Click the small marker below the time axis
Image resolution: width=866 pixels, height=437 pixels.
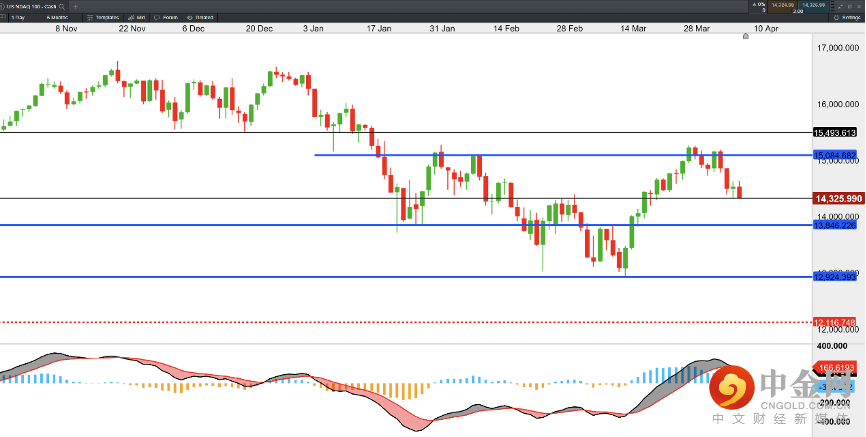745,36
